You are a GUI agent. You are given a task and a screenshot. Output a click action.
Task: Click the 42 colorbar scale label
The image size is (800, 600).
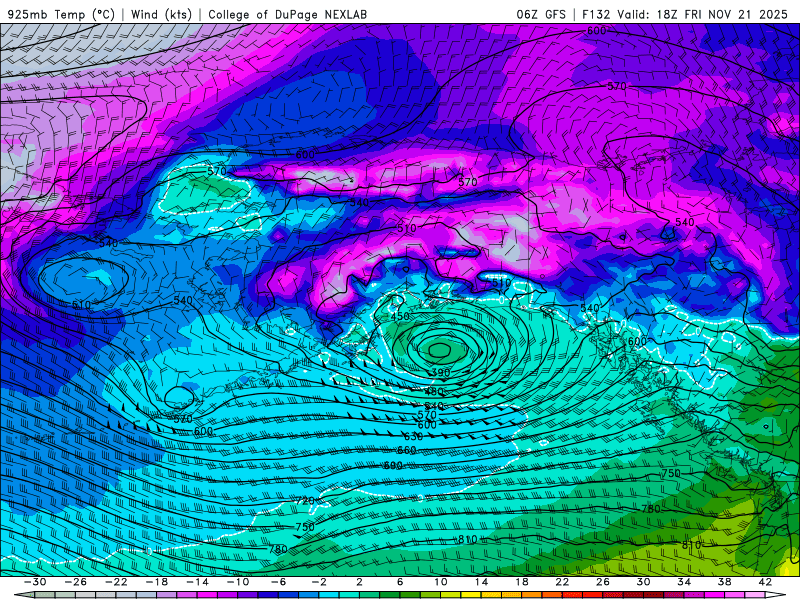tap(765, 582)
